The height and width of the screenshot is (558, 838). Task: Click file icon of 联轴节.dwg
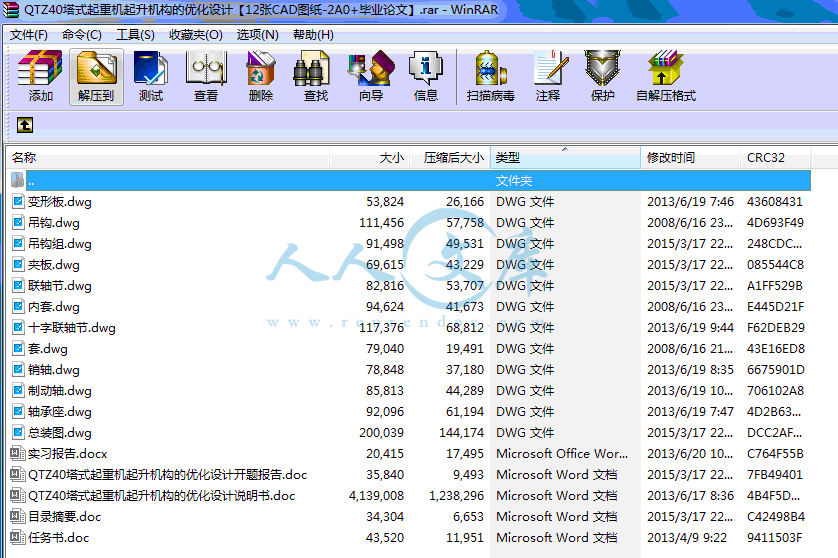pyautogui.click(x=18, y=285)
